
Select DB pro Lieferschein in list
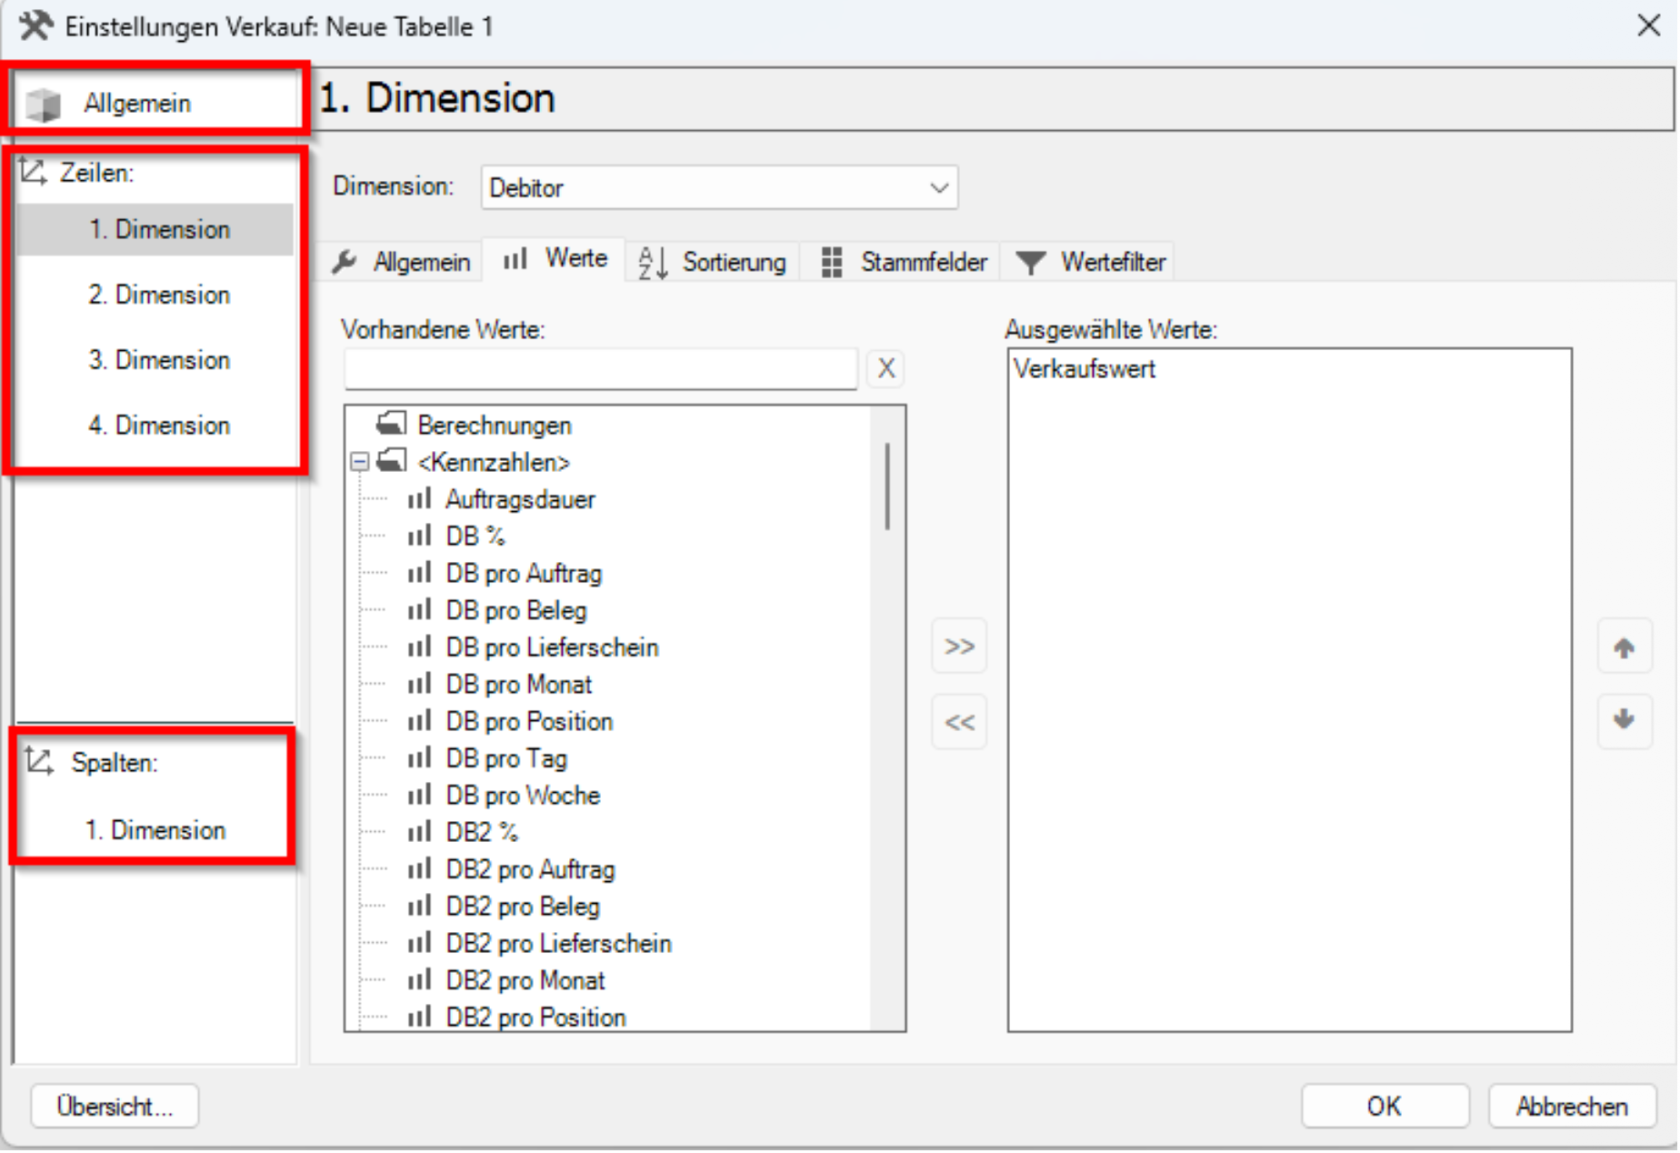tap(552, 647)
